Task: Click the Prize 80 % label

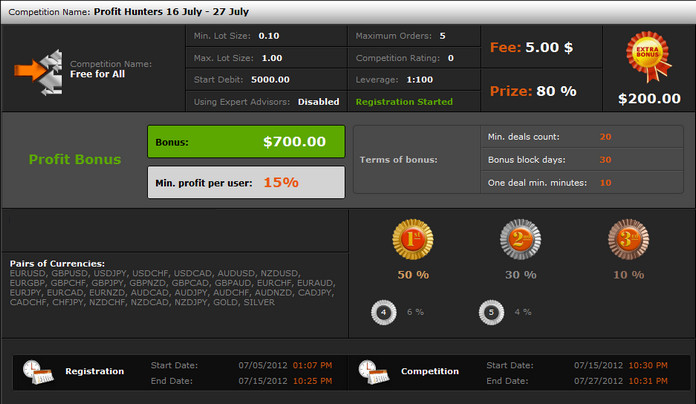Action: point(533,91)
